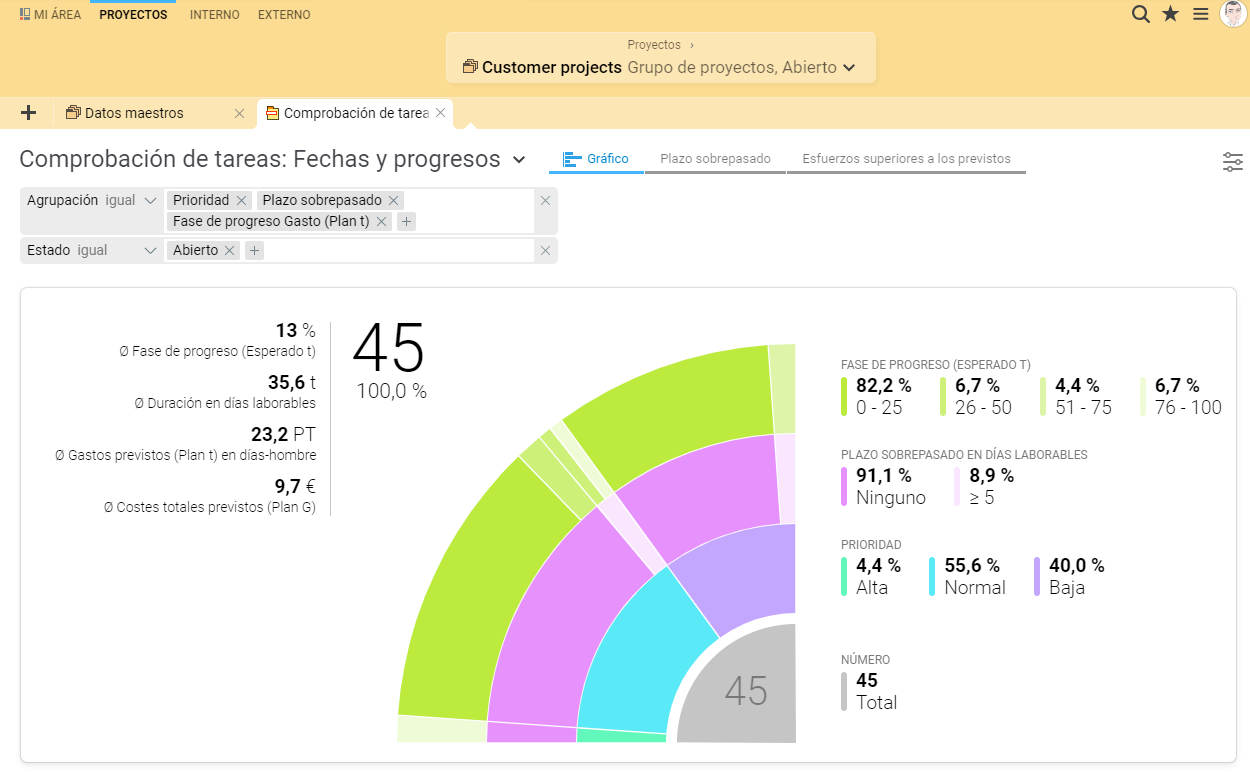Add a new tab with plus icon

(29, 113)
